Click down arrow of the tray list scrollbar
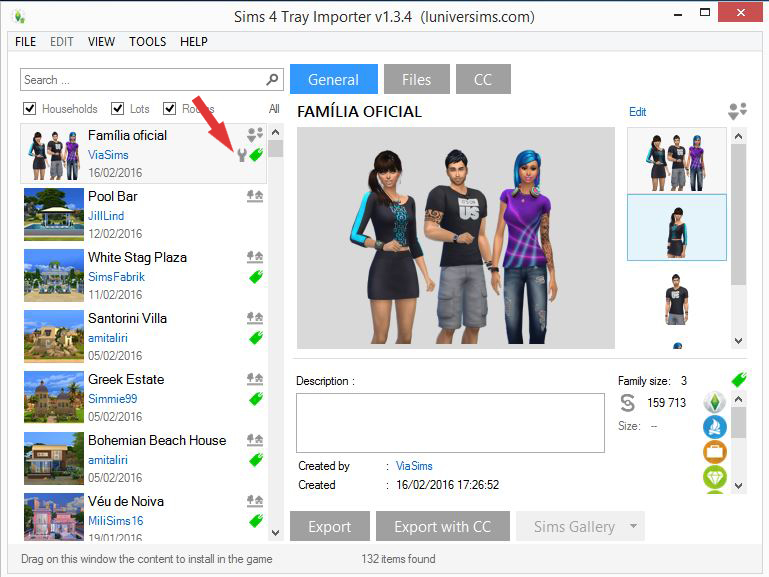769x577 pixels. point(276,533)
